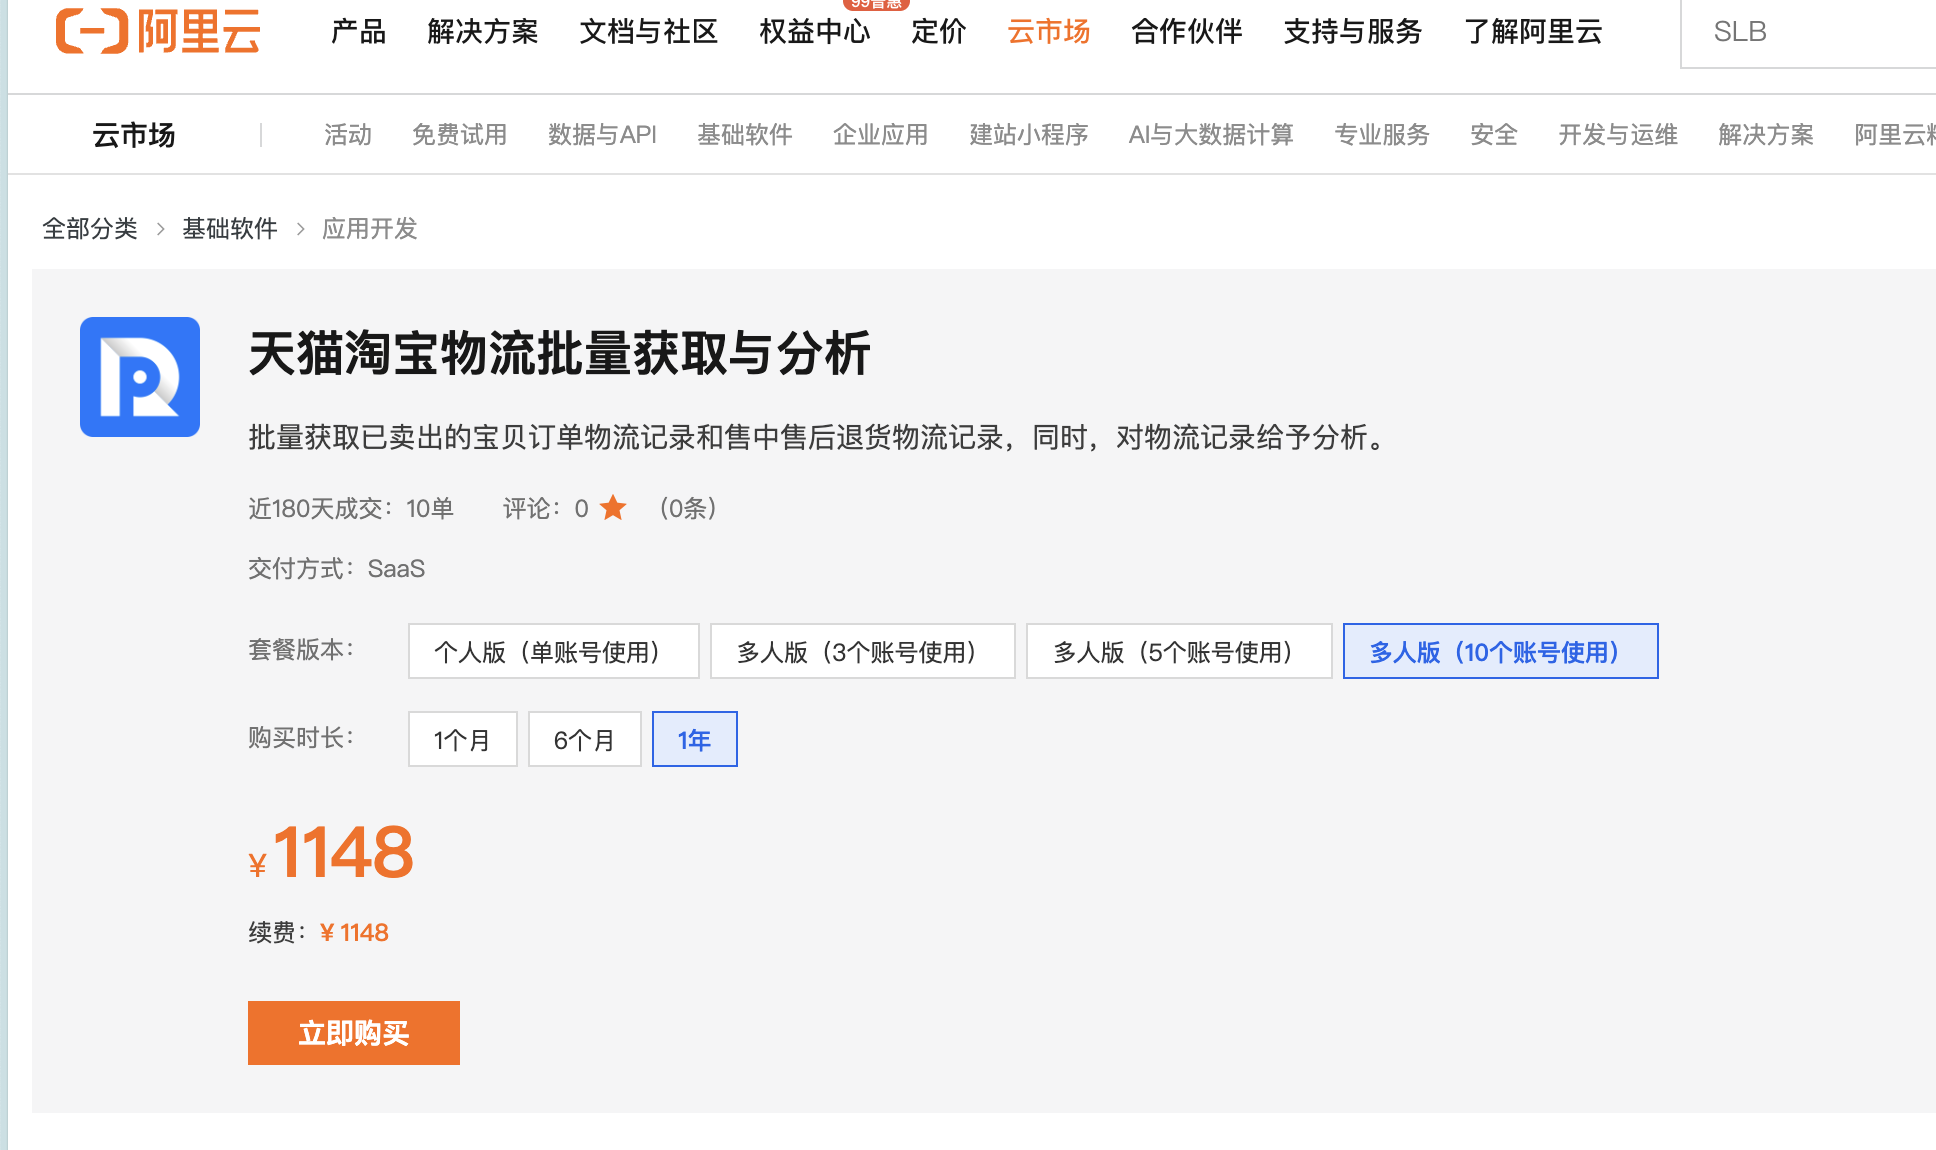1936x1150 pixels.
Task: Click the product's blue P logo
Action: 140,377
